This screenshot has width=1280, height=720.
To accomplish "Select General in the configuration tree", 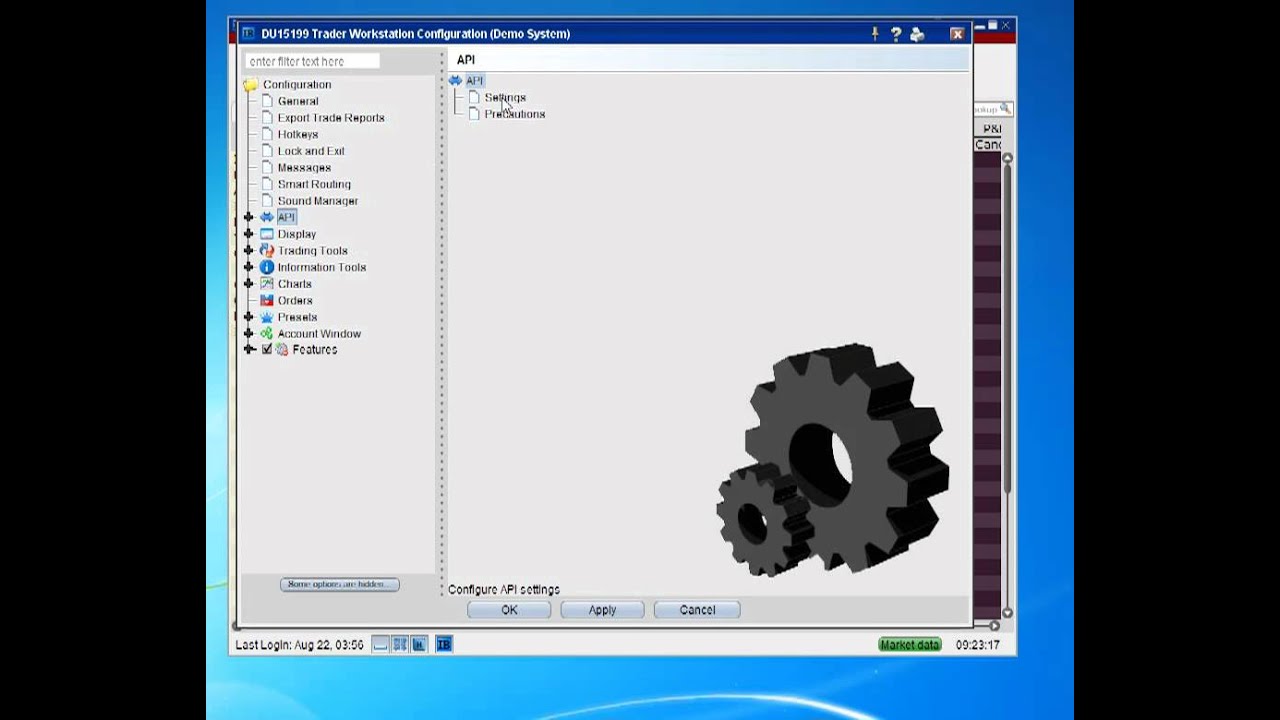I will point(298,101).
